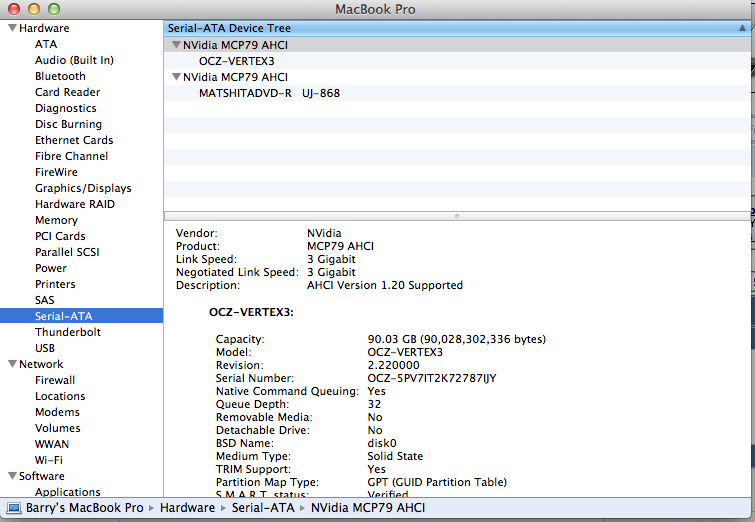
Task: Select Volumes under Network
Action: 57,428
